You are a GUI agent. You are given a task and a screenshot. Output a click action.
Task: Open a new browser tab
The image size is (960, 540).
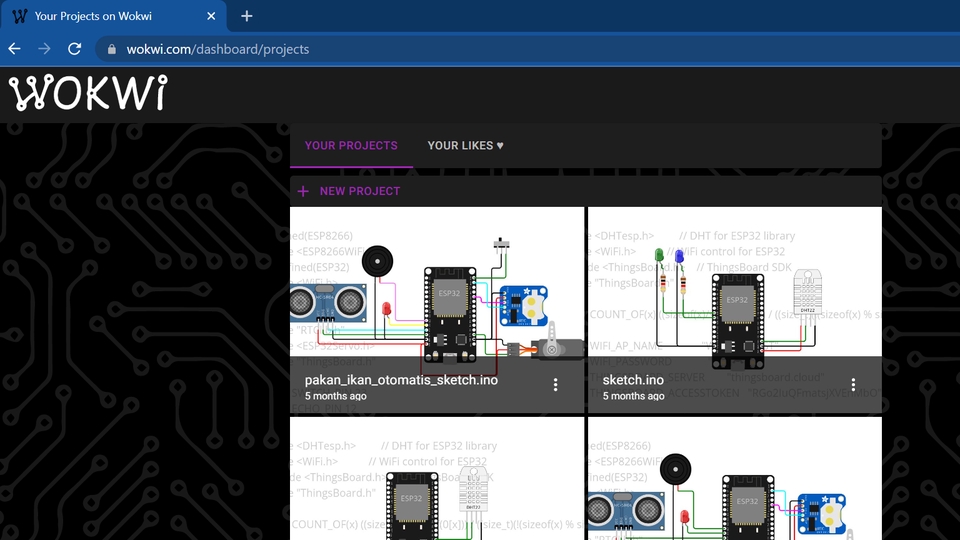tap(247, 16)
